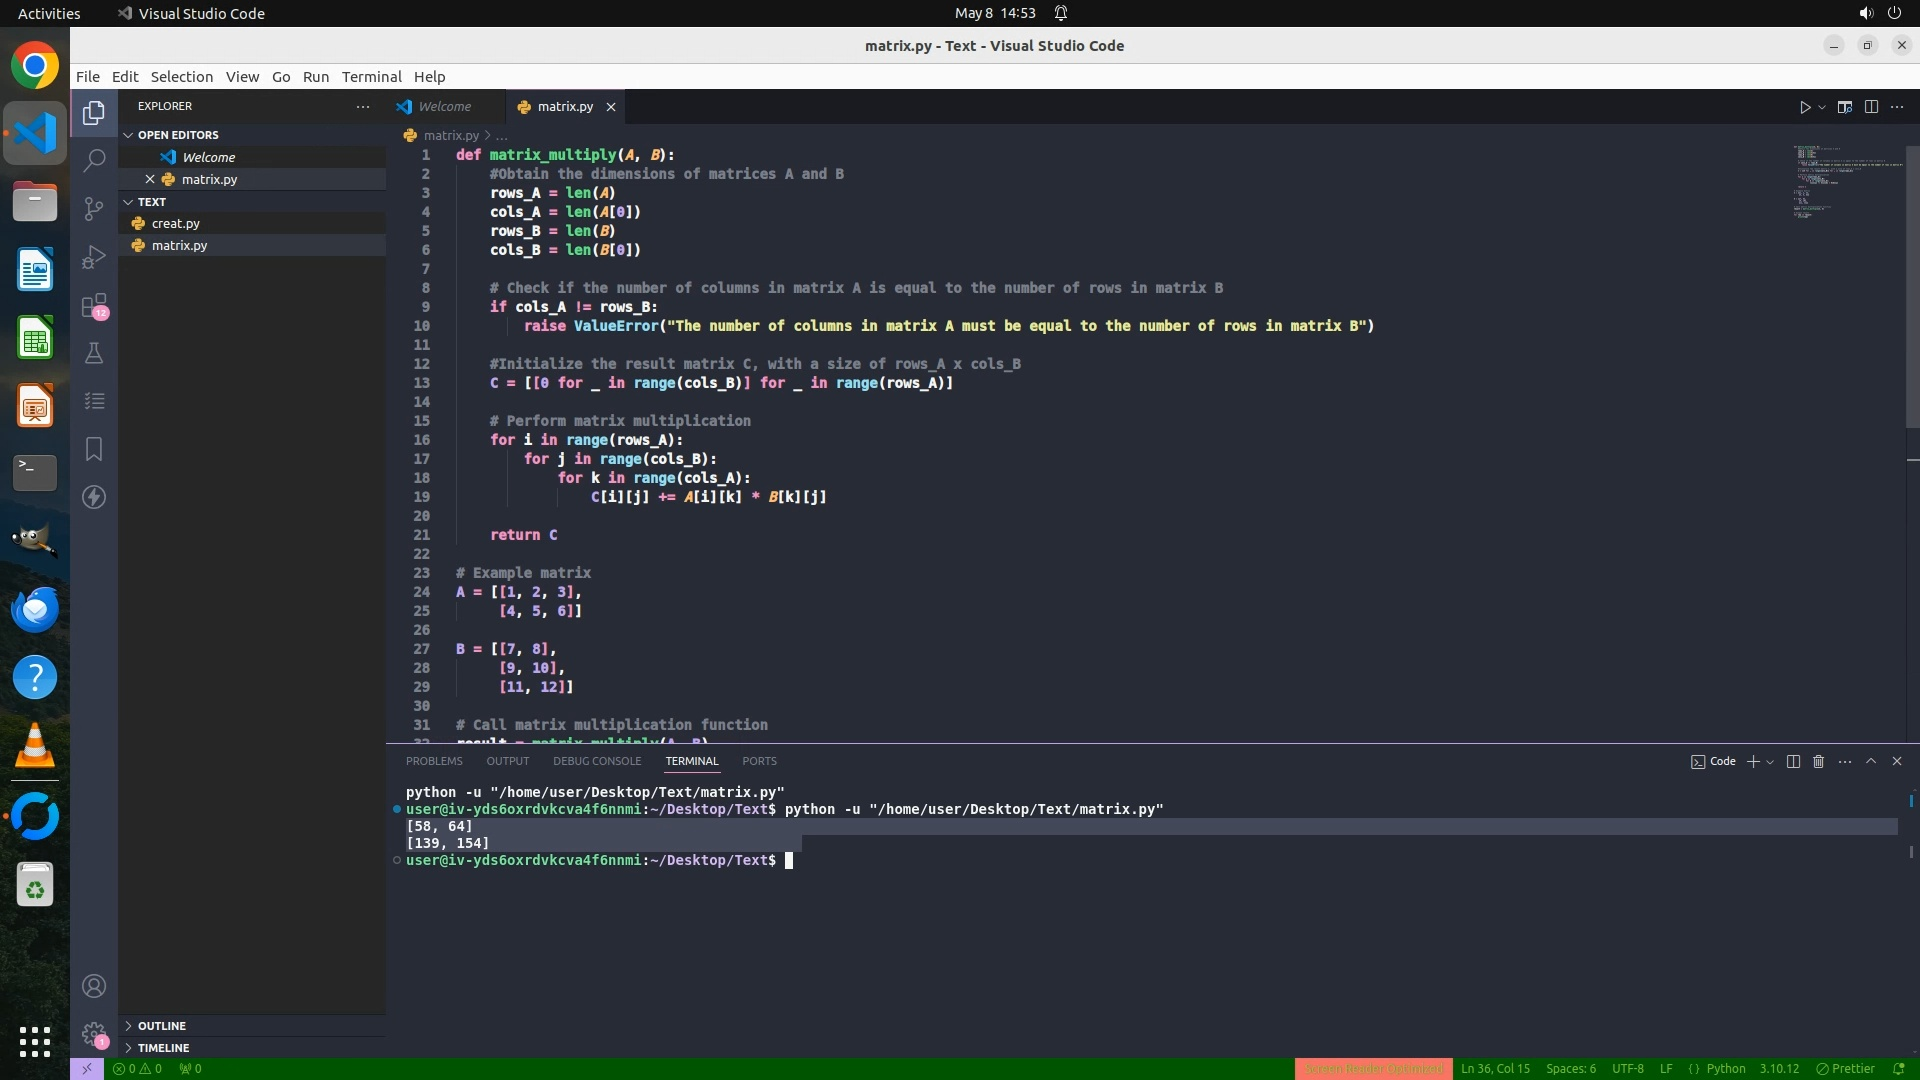The image size is (1920, 1080).
Task: Switch to the Problems panel tab
Action: [434, 762]
